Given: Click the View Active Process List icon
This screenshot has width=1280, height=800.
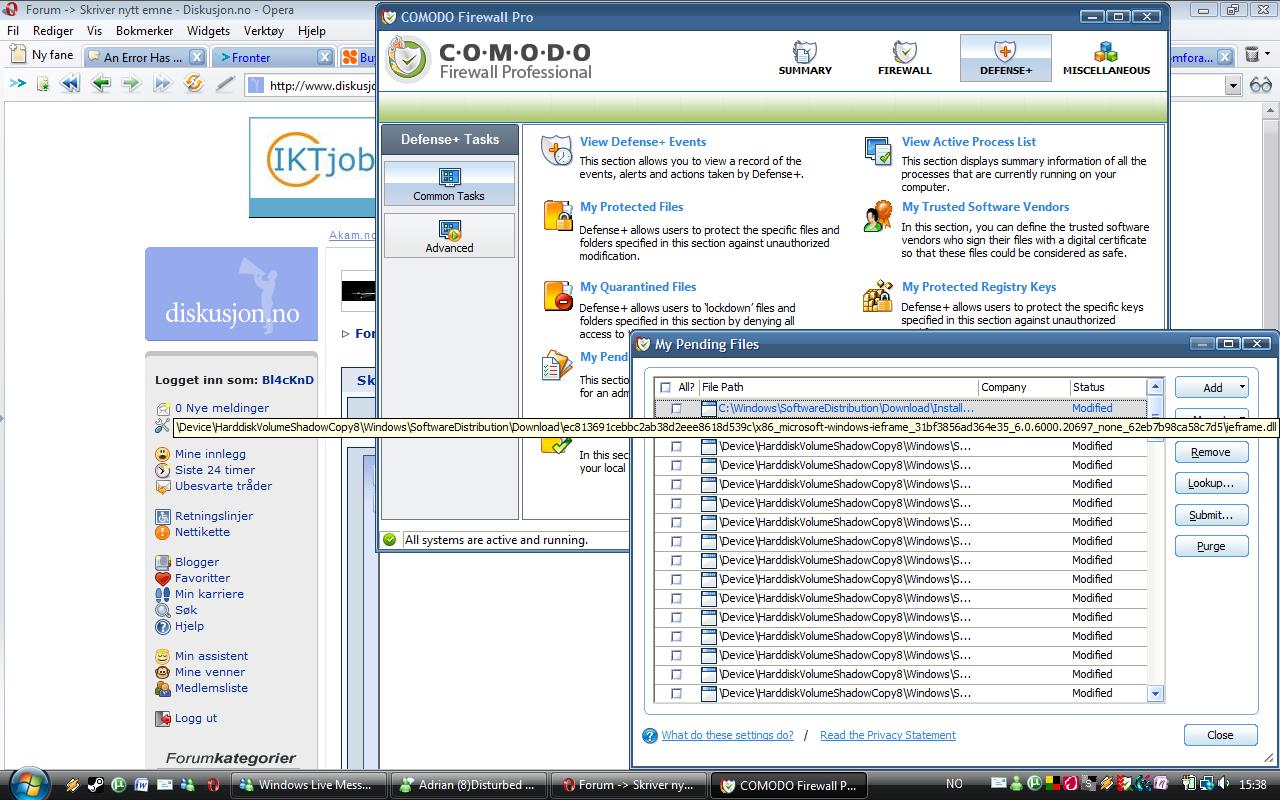Looking at the screenshot, I should pos(878,151).
